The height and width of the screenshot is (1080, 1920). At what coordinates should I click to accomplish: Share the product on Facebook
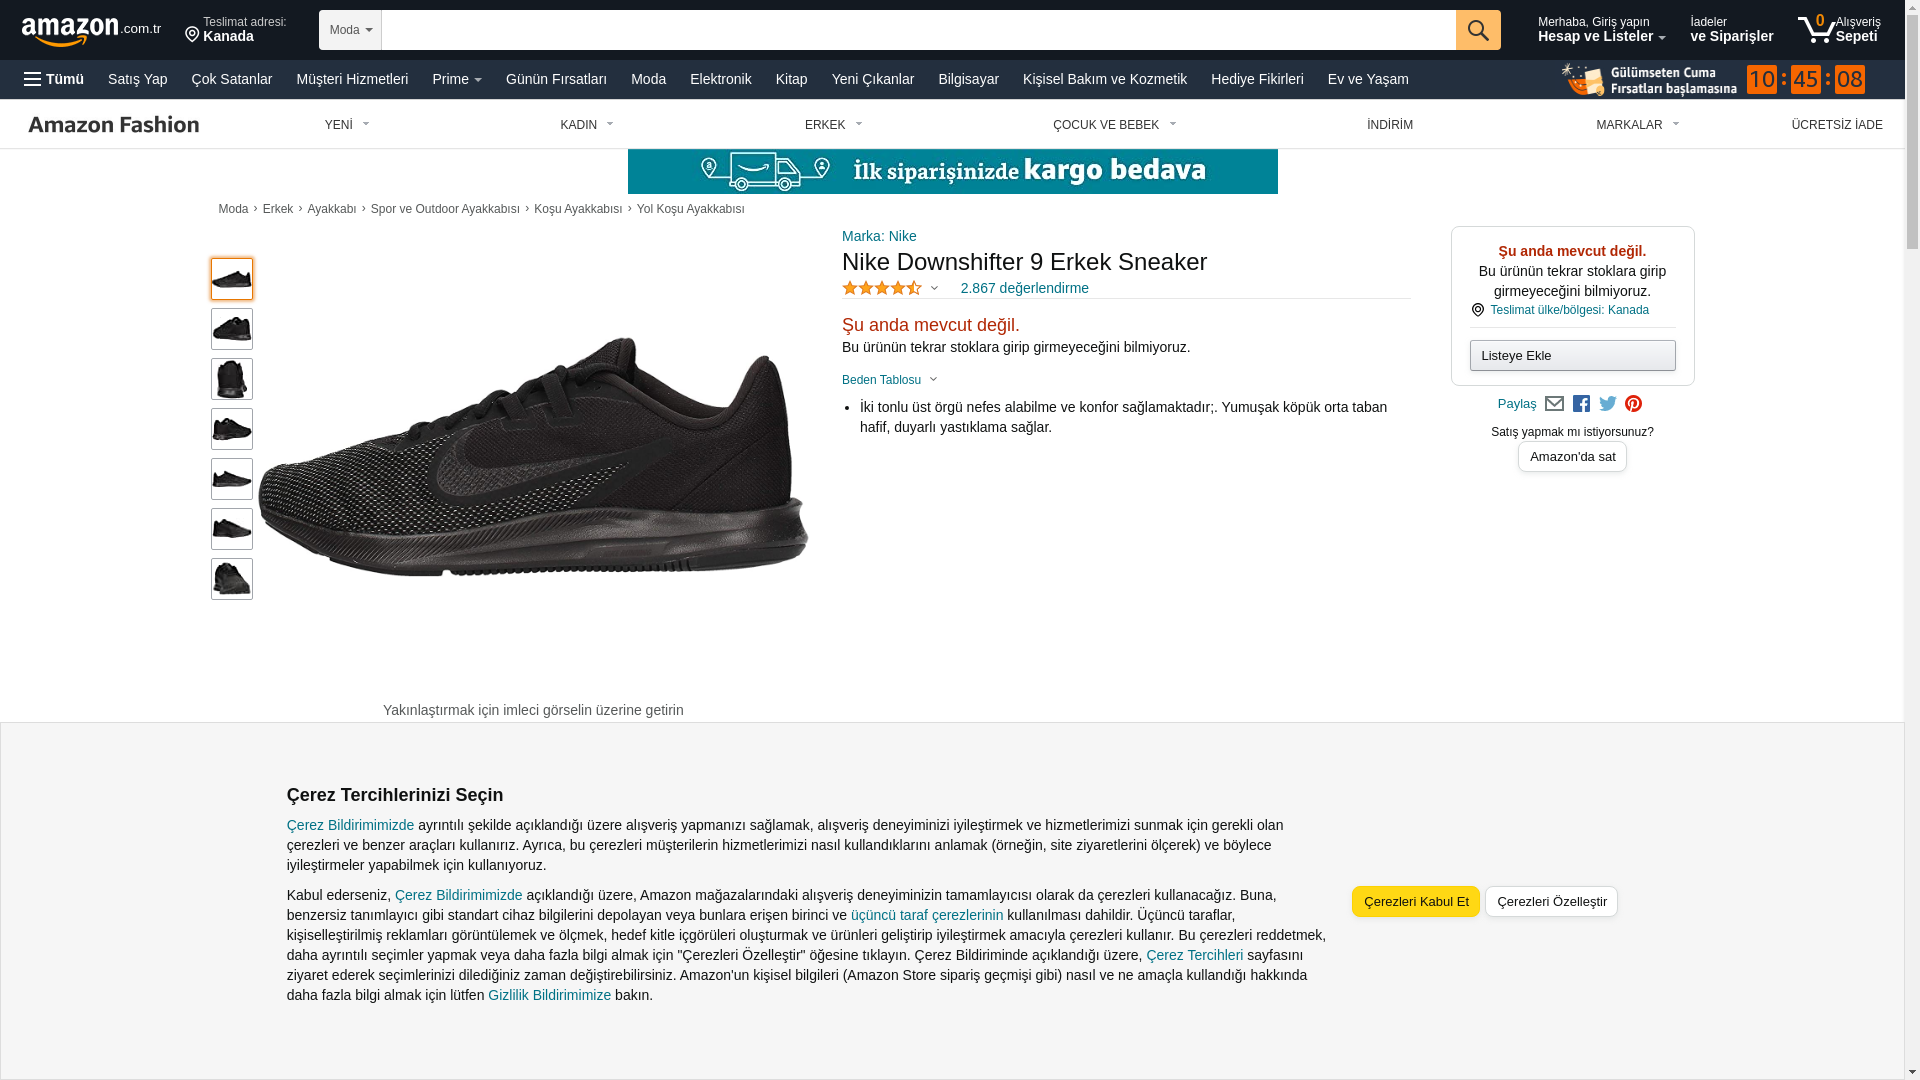(x=1581, y=404)
